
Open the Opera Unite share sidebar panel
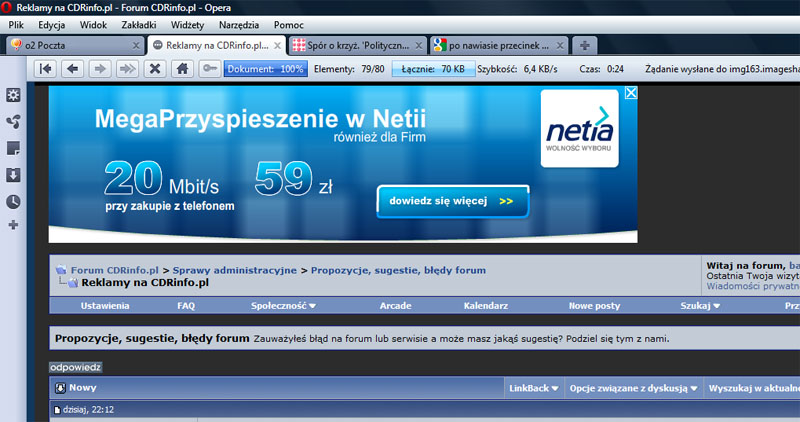point(13,121)
